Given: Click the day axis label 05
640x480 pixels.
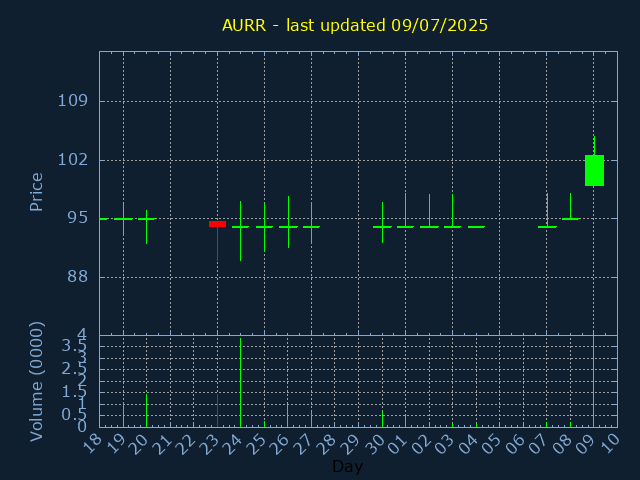Looking at the screenshot, I should click(492, 443).
